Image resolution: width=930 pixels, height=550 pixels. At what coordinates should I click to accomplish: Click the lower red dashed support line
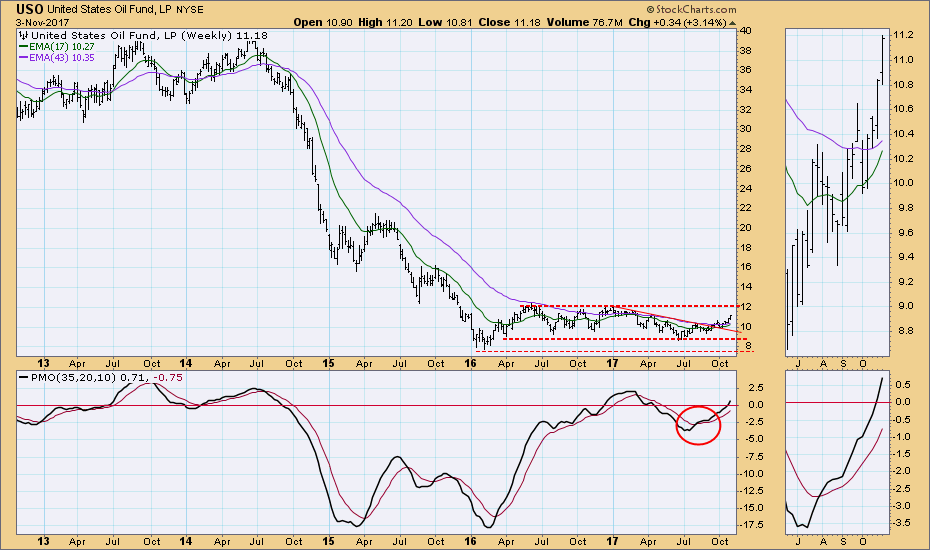pos(620,338)
